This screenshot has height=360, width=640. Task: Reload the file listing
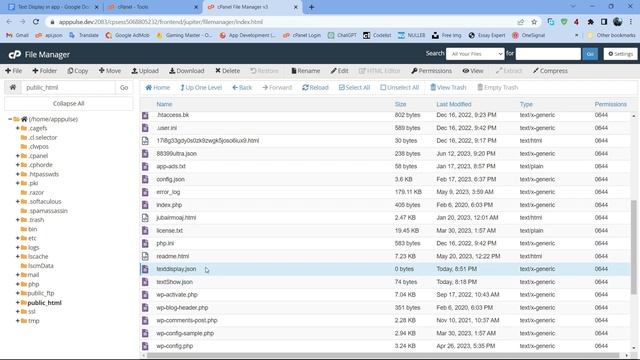(x=315, y=87)
